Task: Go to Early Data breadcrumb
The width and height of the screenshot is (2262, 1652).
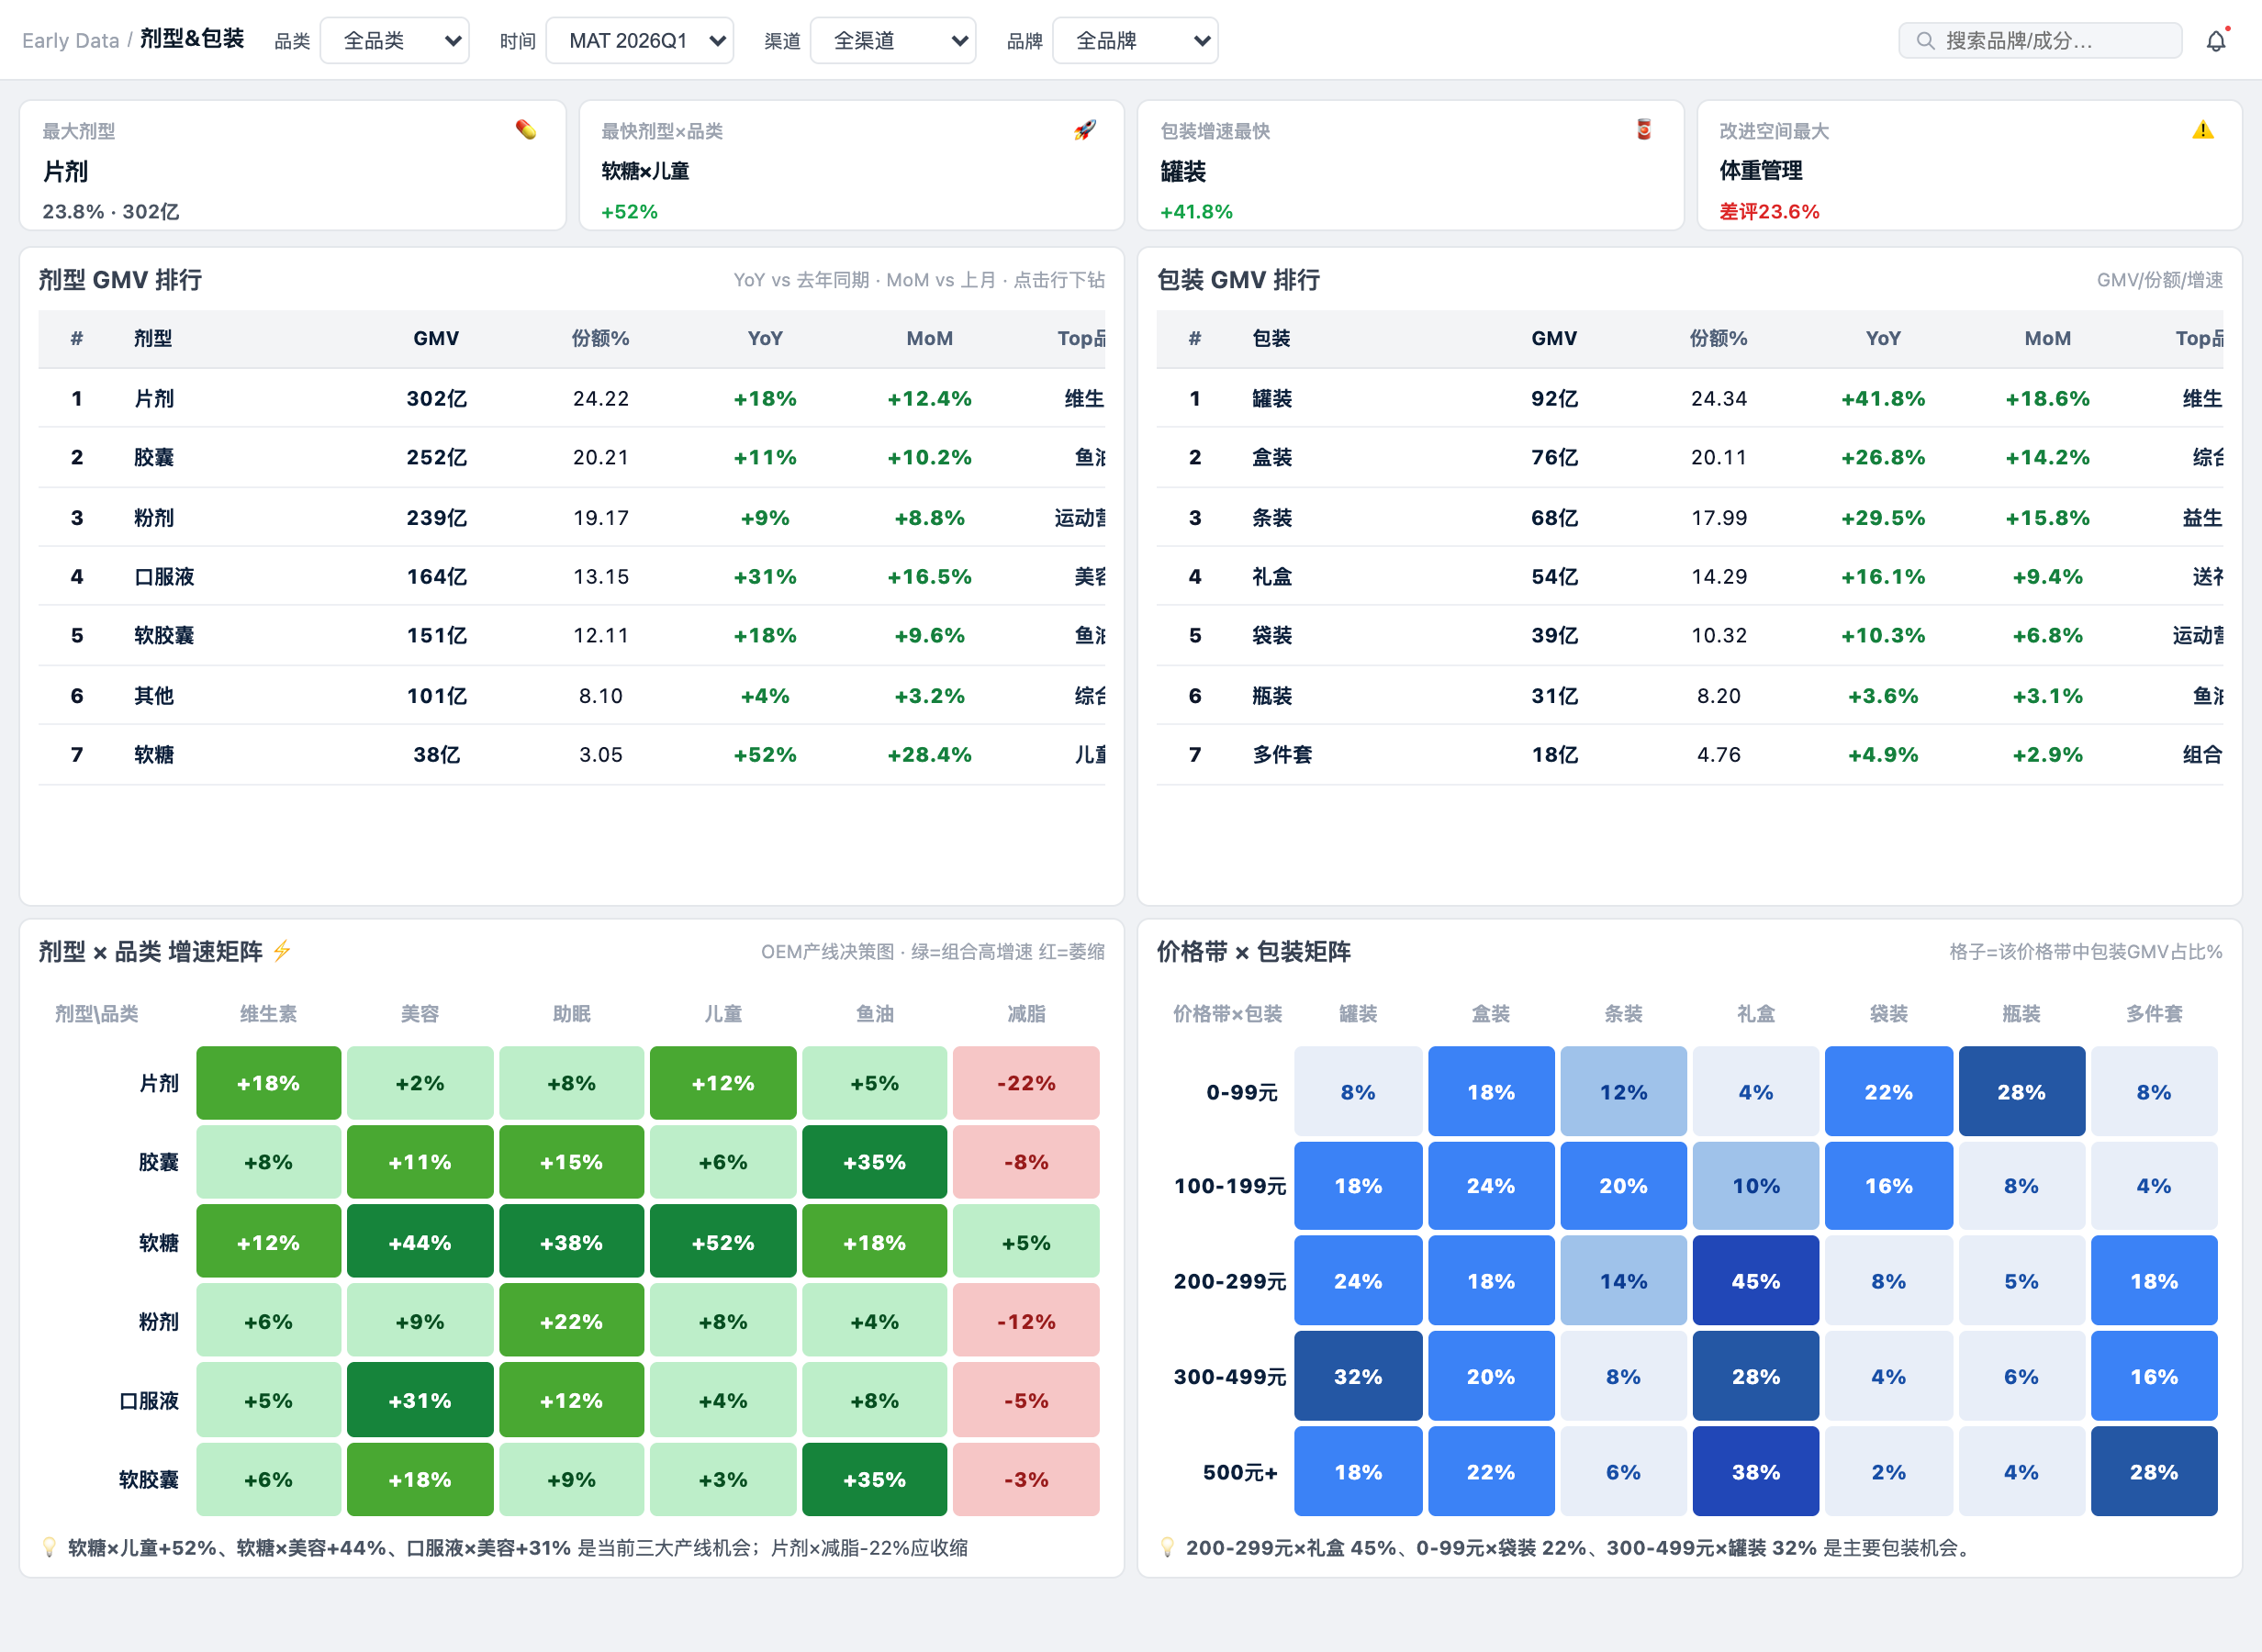Action: [70, 41]
